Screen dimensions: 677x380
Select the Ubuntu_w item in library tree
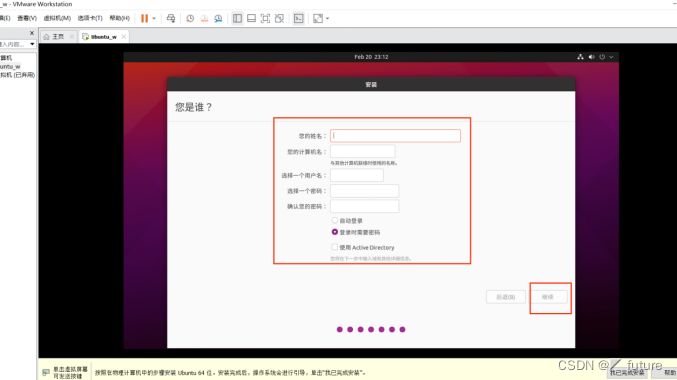10,66
